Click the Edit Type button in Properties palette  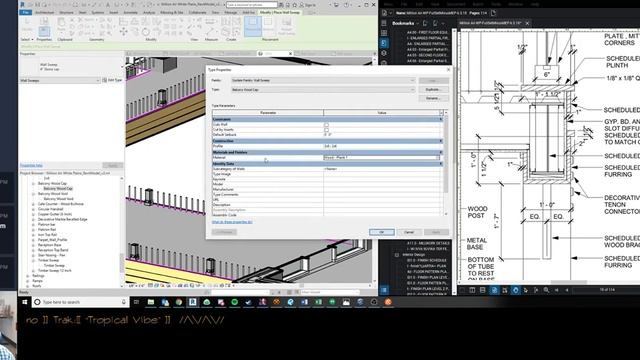point(112,80)
